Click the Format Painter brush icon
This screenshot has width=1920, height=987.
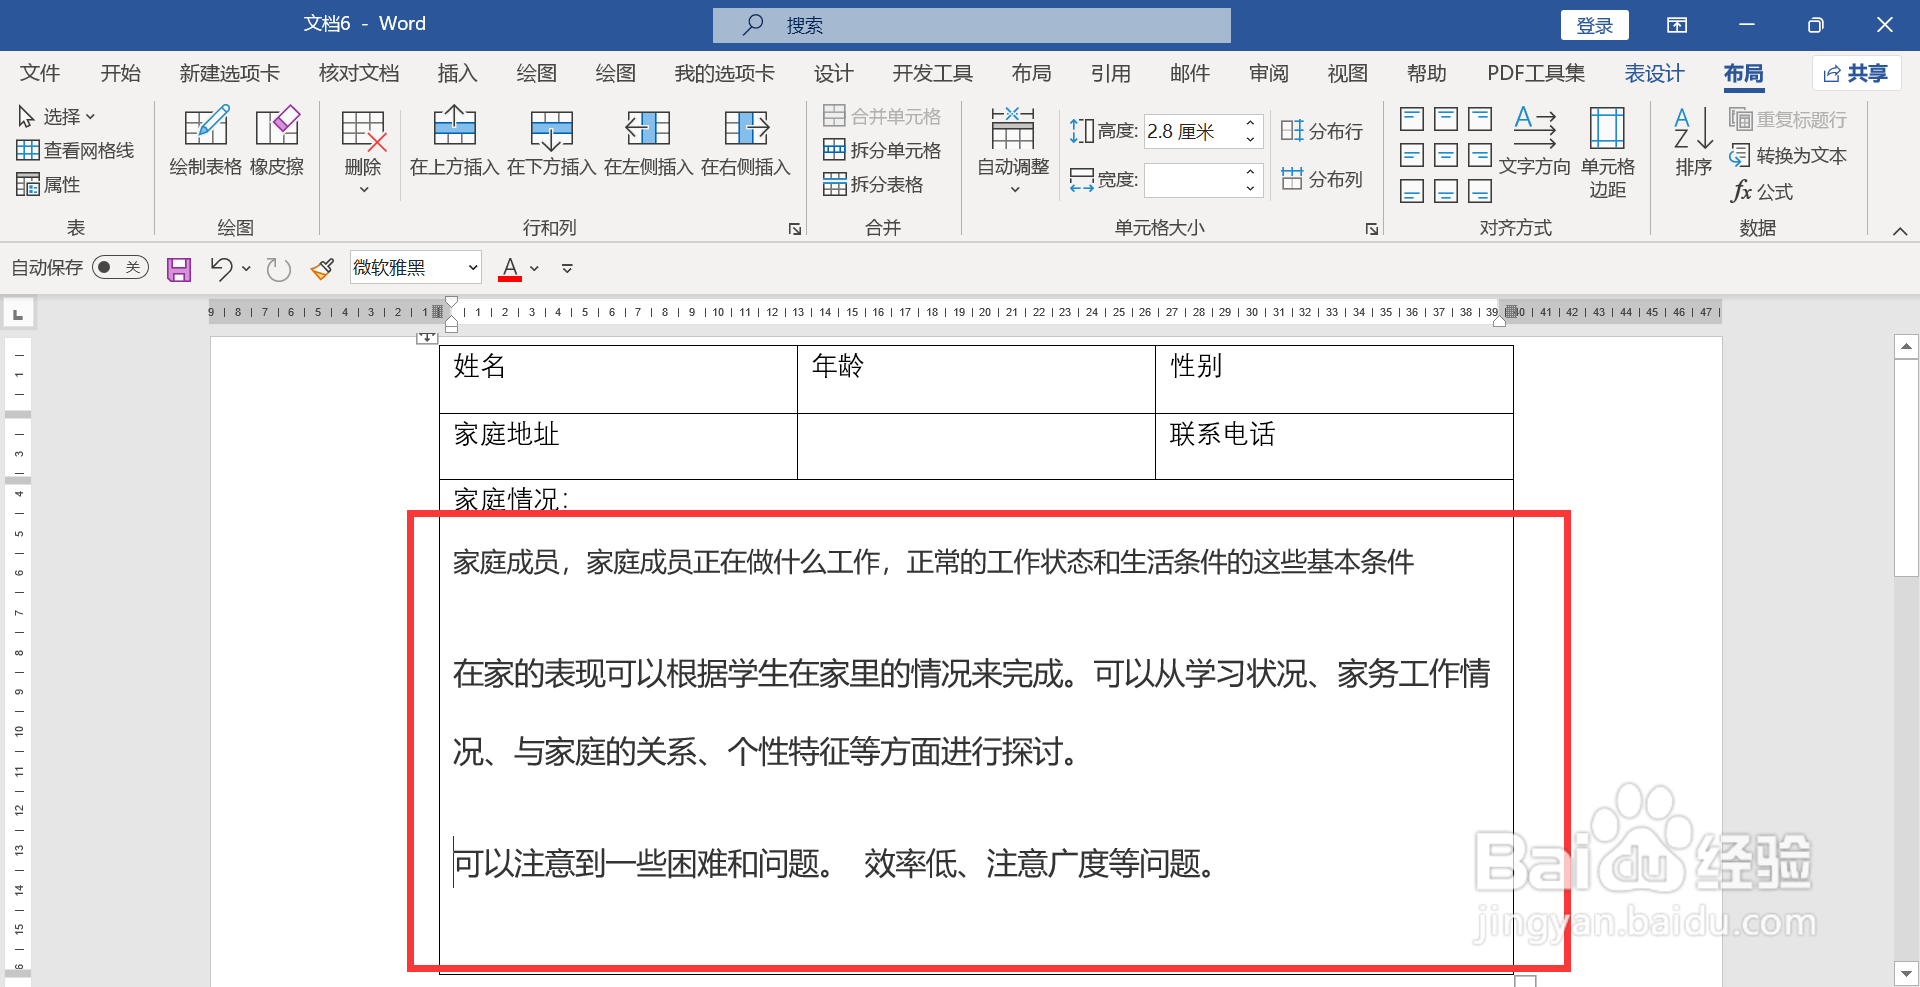322,268
